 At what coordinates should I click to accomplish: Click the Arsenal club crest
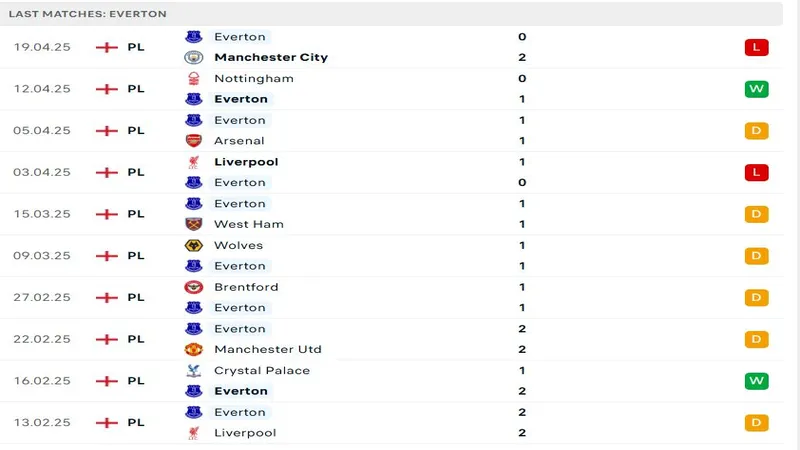point(194,141)
